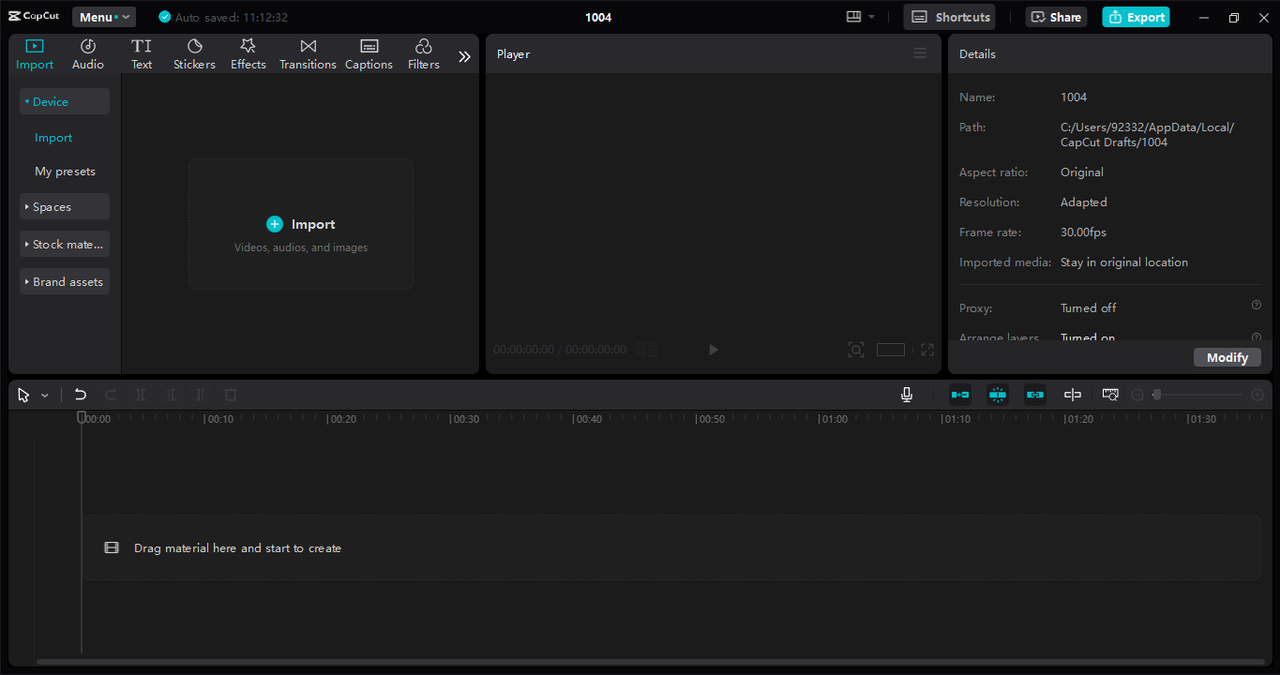1280x675 pixels.
Task: Click the Stay in original location value
Action: 1124,262
